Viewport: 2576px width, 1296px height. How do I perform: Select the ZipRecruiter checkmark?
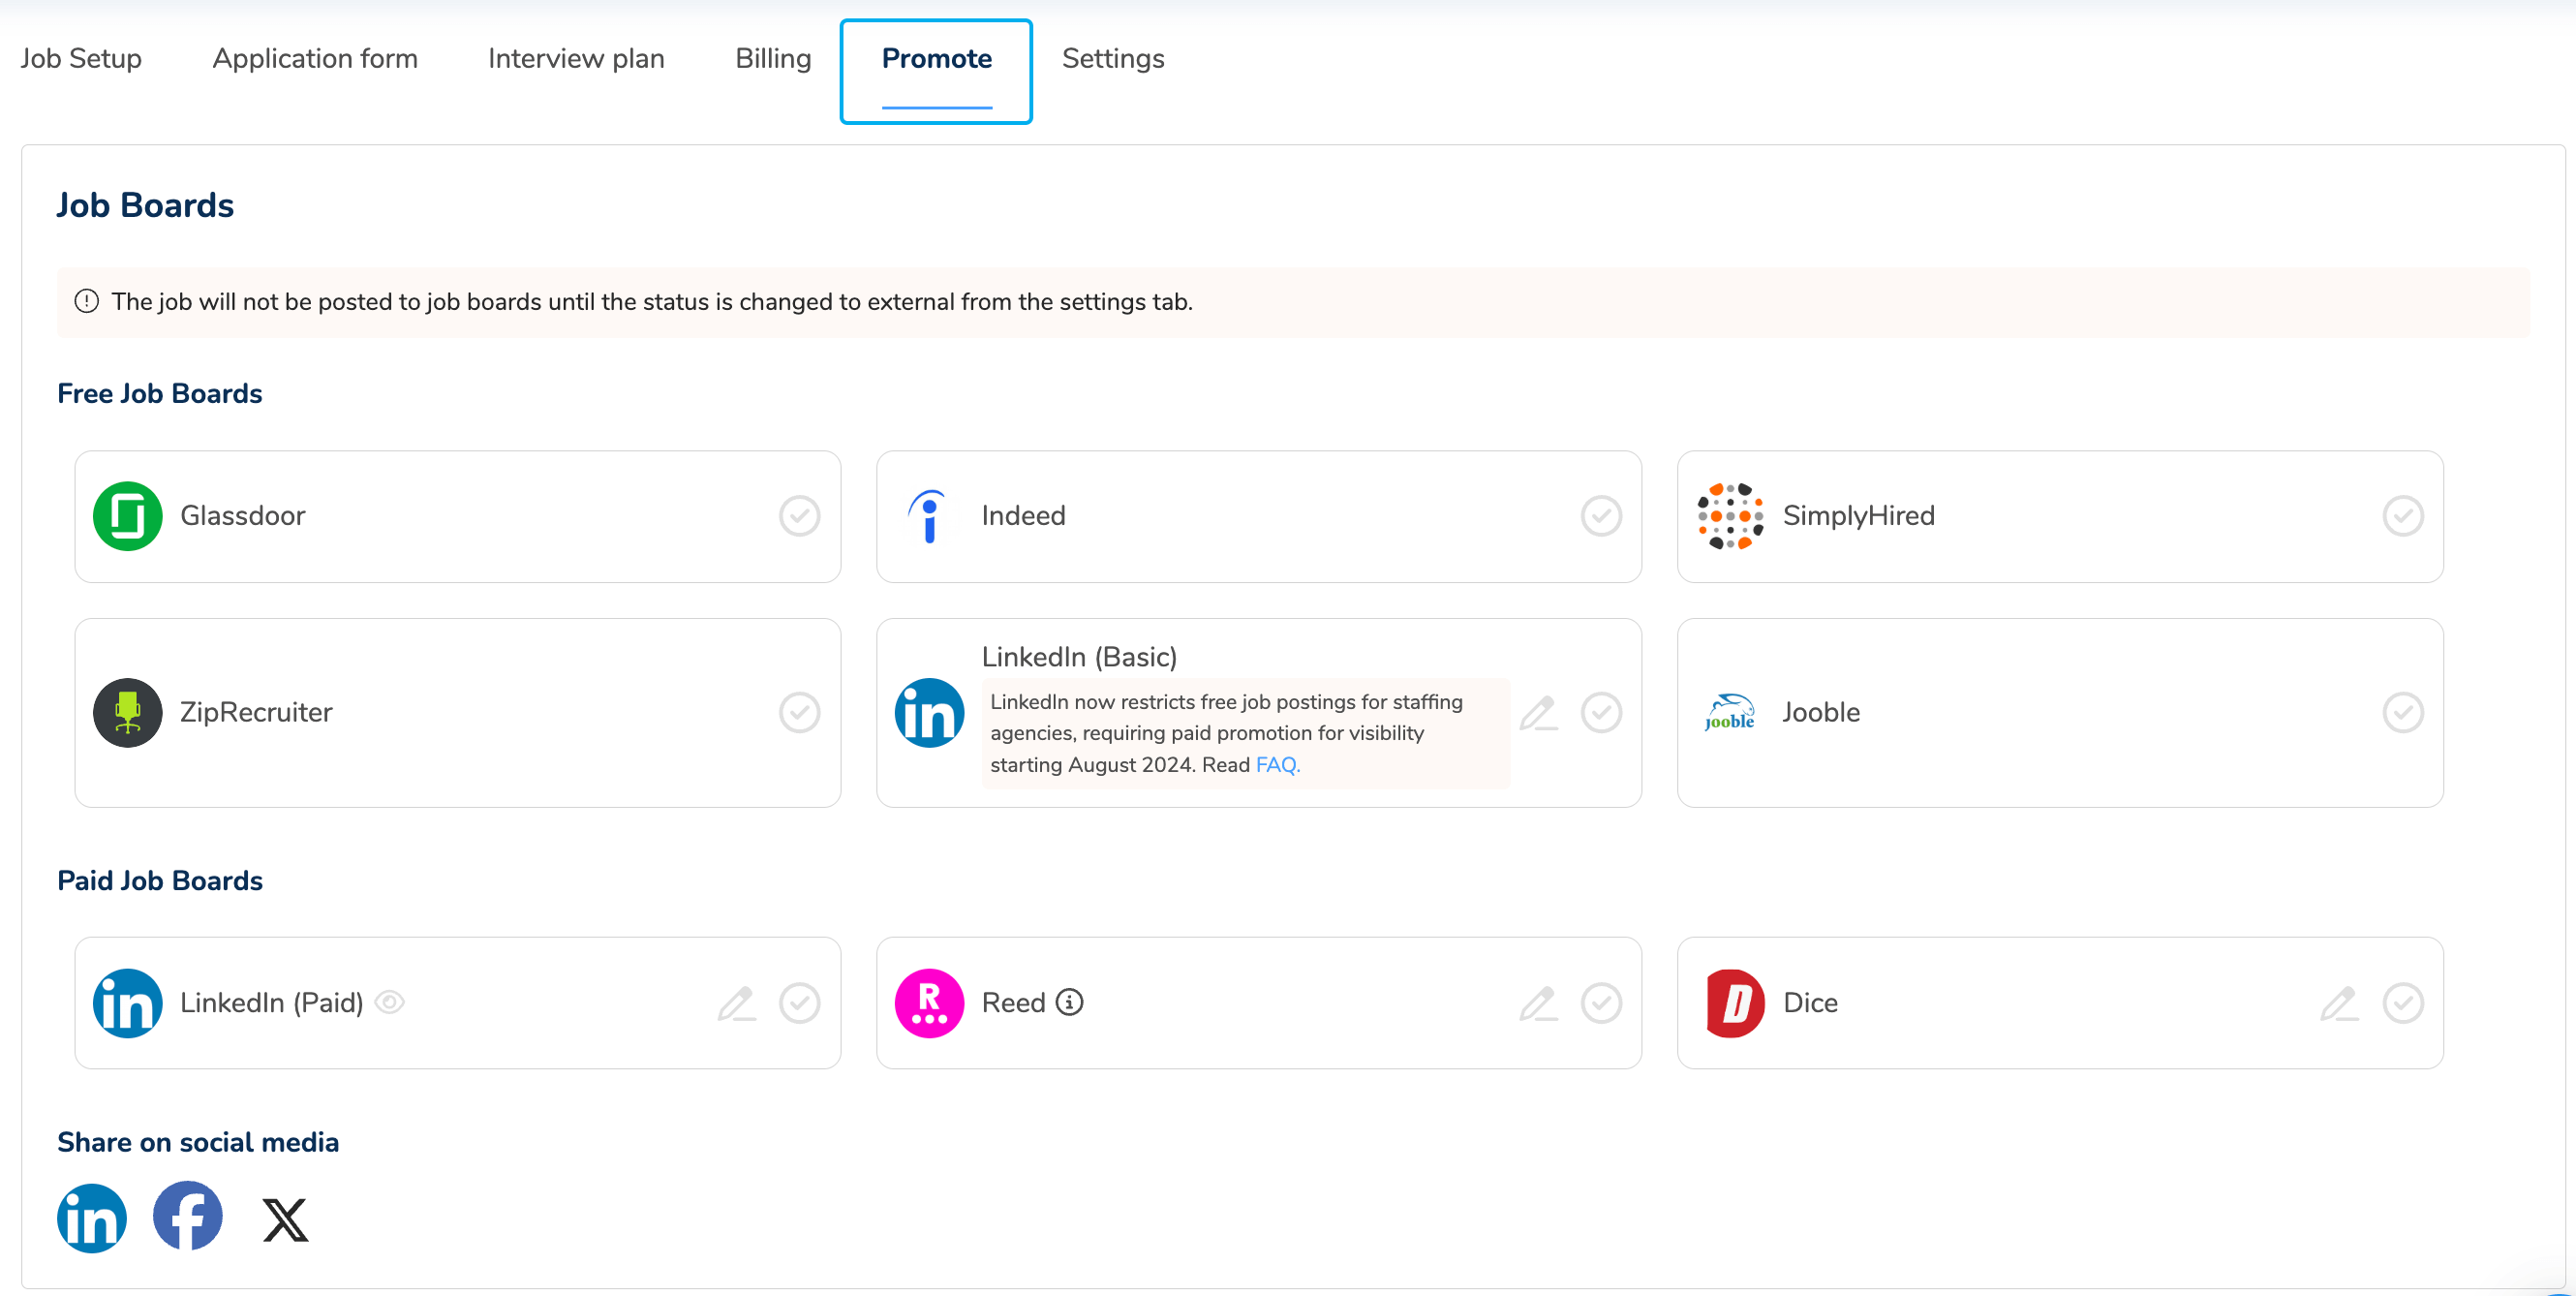point(800,713)
